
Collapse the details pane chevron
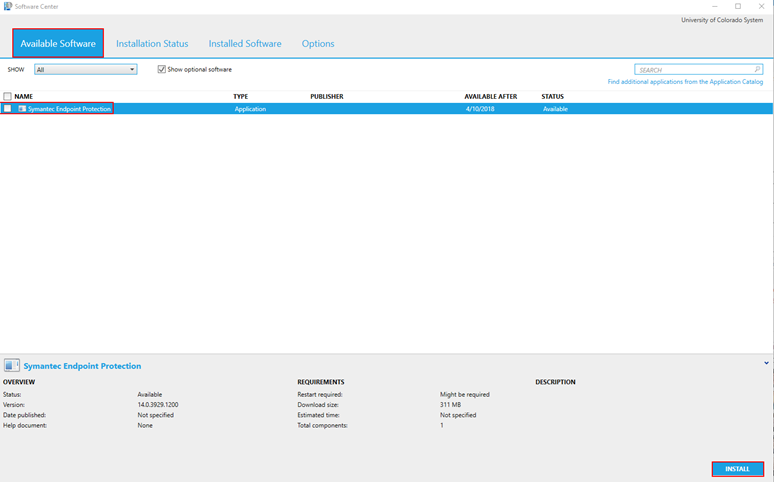click(766, 363)
